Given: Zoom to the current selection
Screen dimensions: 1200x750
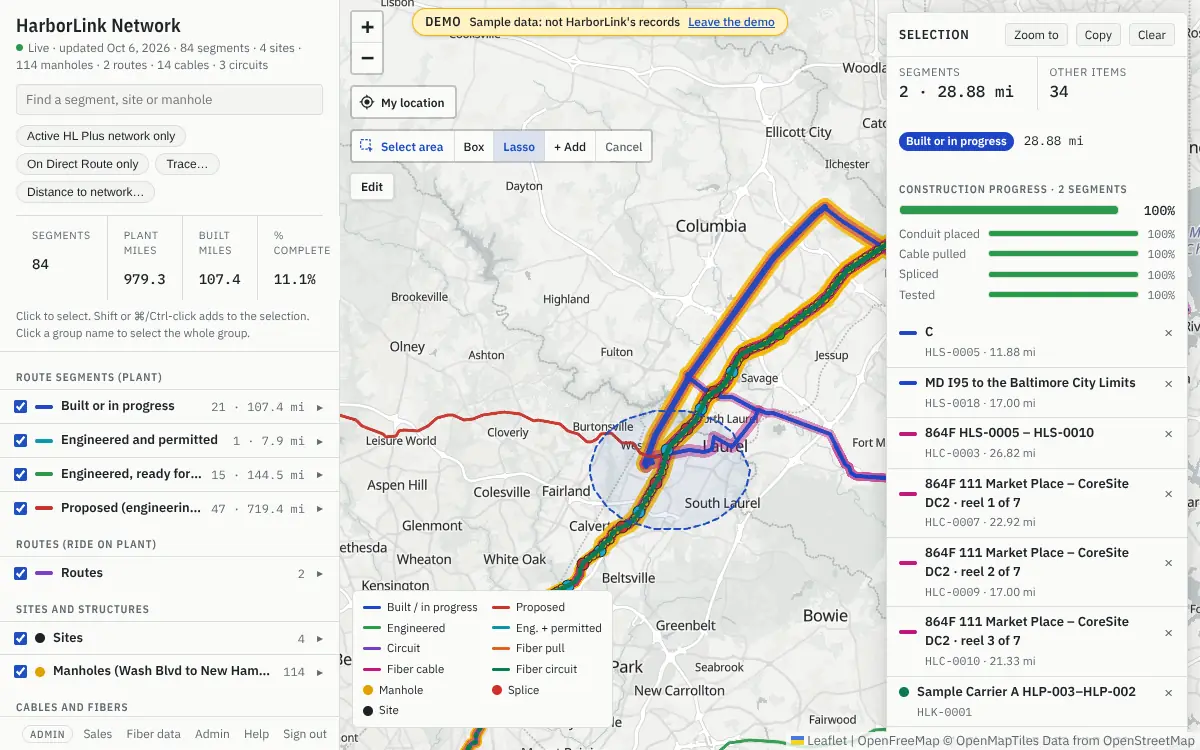Looking at the screenshot, I should click(1036, 35).
